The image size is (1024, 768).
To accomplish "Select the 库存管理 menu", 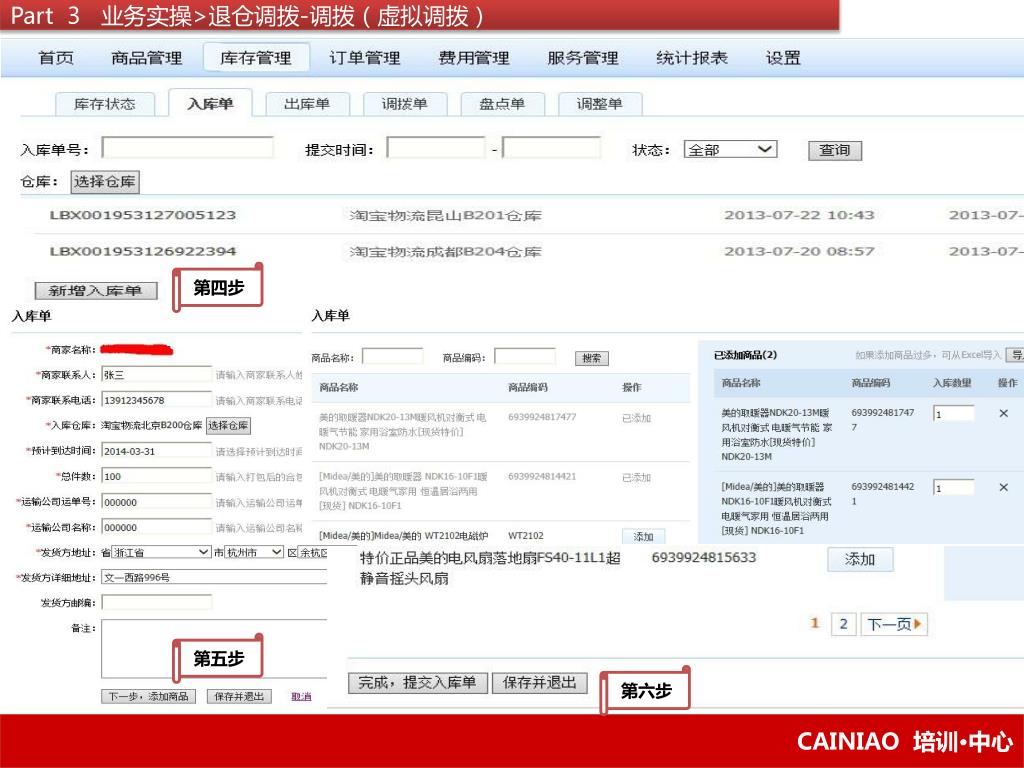I will [256, 58].
